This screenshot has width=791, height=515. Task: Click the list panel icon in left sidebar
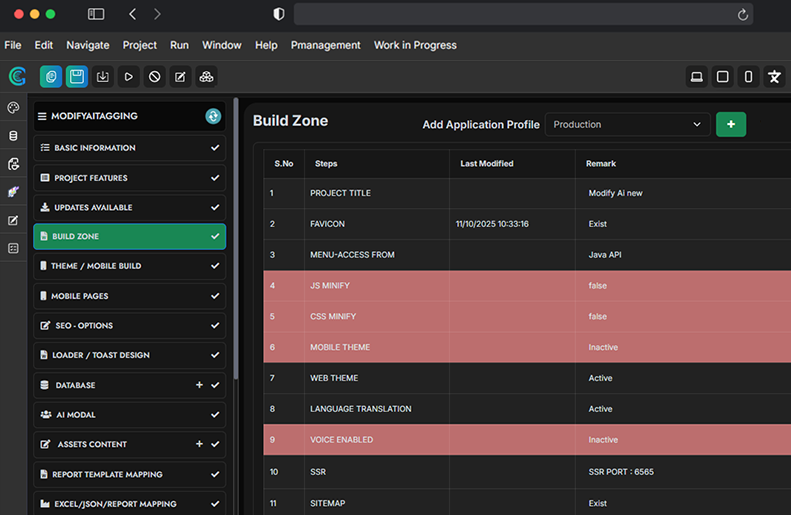point(13,248)
